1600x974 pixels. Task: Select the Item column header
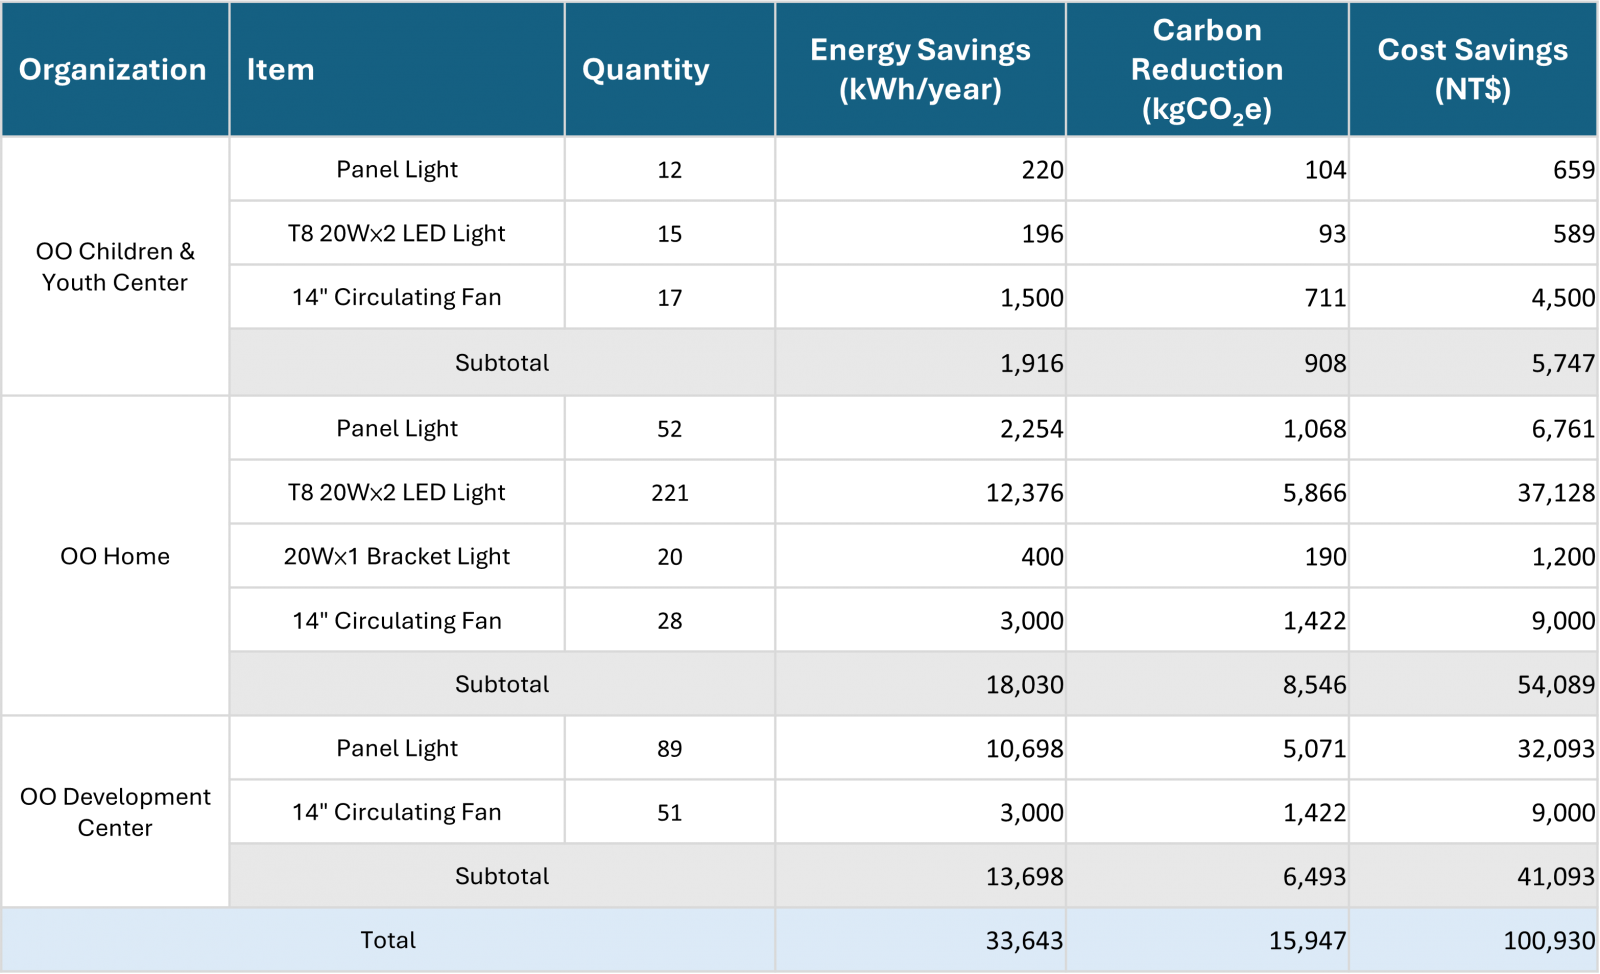(280, 69)
